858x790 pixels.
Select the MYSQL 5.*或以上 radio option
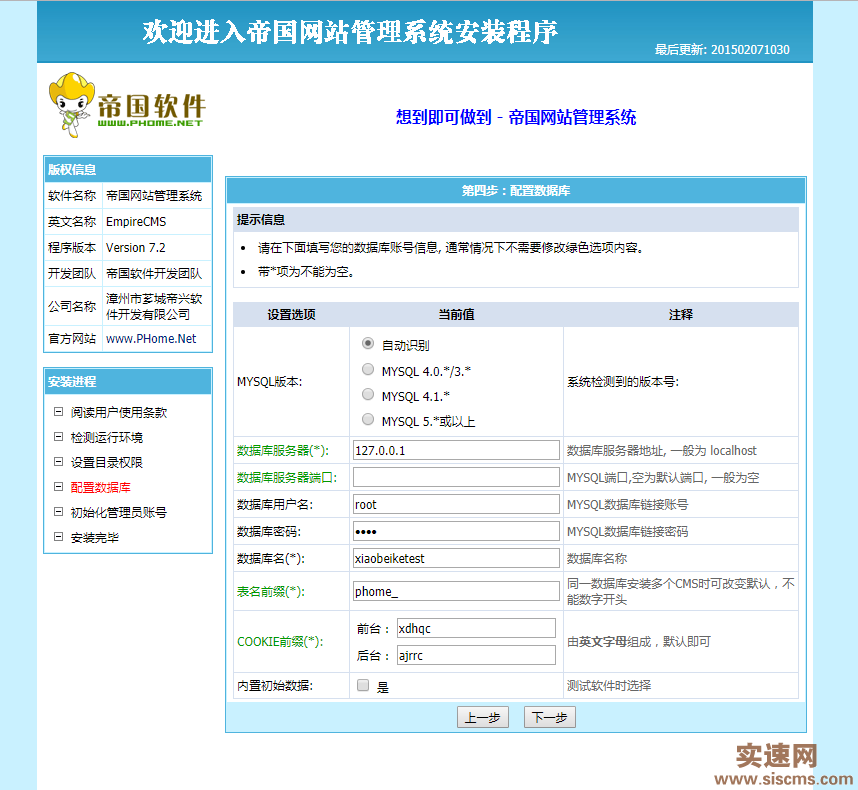[x=368, y=420]
